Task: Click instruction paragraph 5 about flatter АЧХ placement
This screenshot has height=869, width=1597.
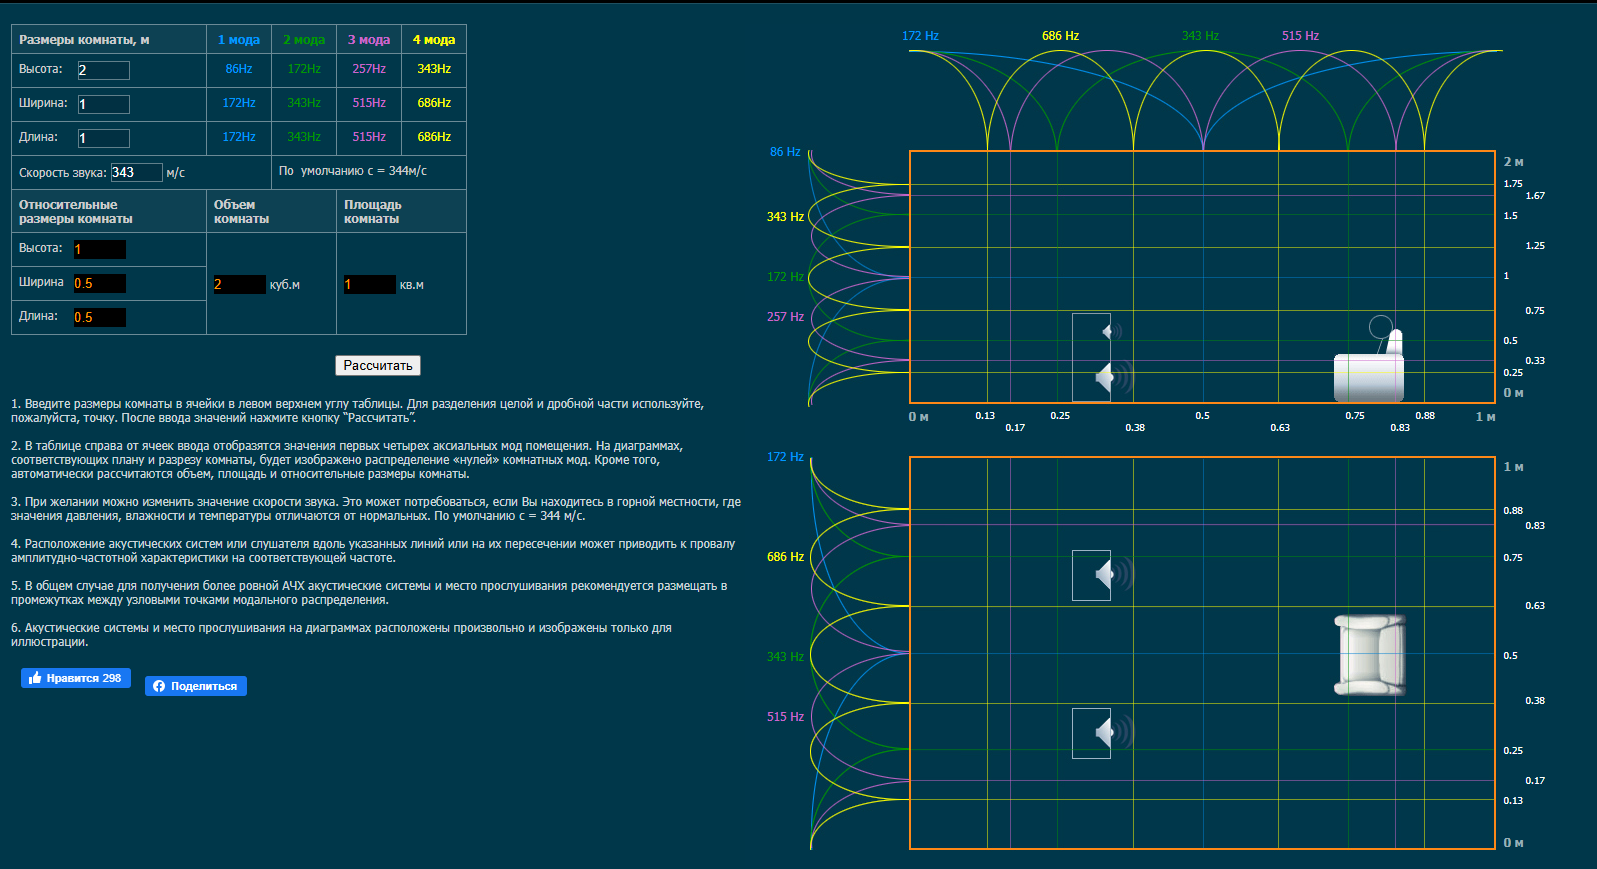Action: (369, 593)
